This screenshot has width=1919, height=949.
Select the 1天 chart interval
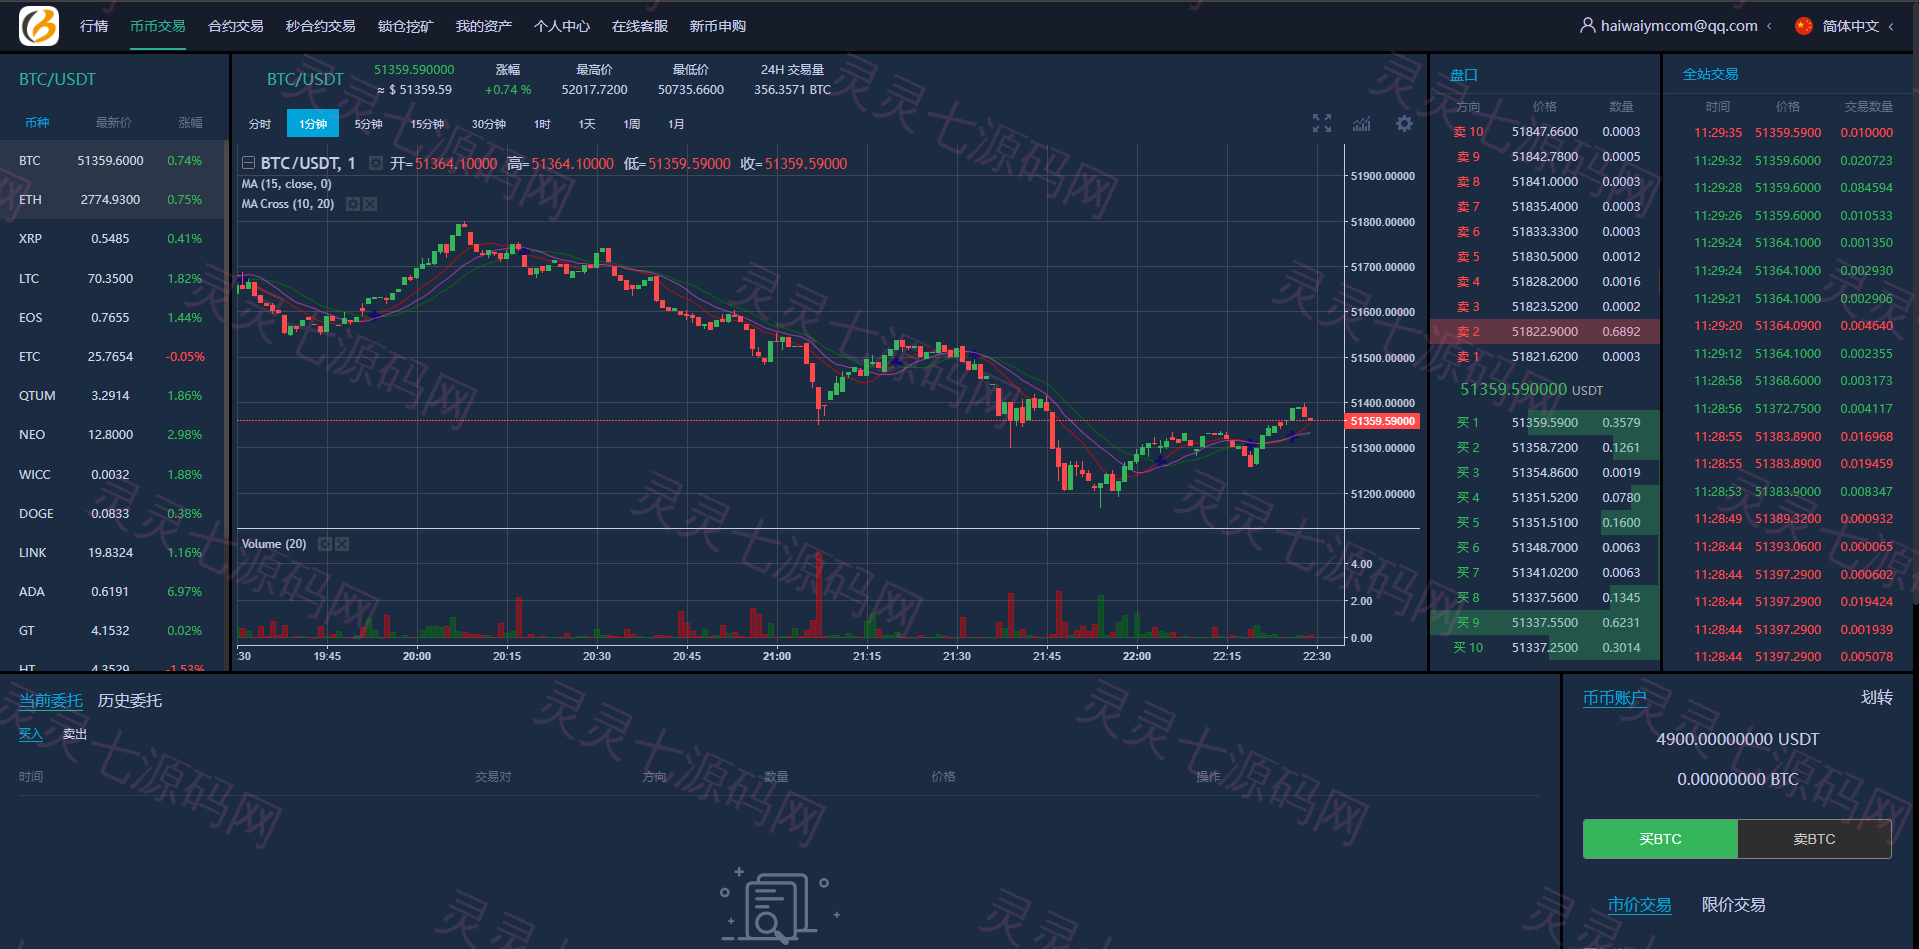click(x=587, y=124)
